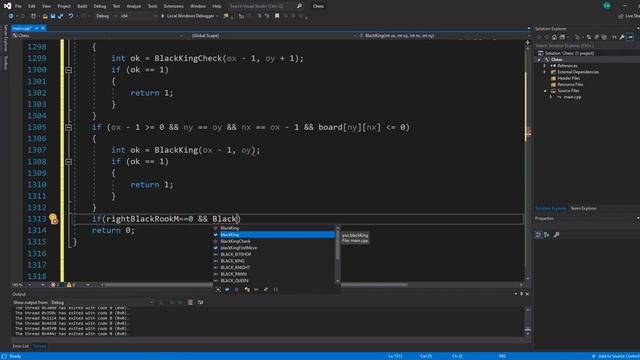The image size is (640, 360).
Task: Open the Show output from Debug dropdown
Action: pyautogui.click(x=102, y=302)
